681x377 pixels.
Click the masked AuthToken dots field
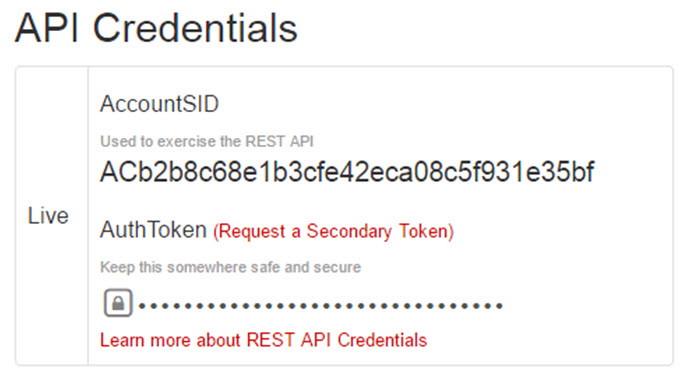point(321,306)
